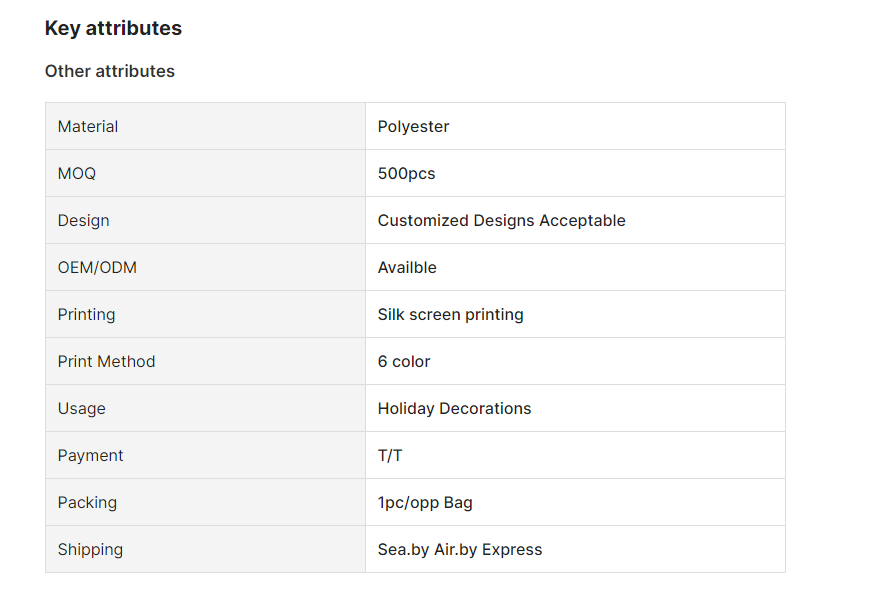
Task: Click the Polyester value cell
Action: tap(575, 126)
